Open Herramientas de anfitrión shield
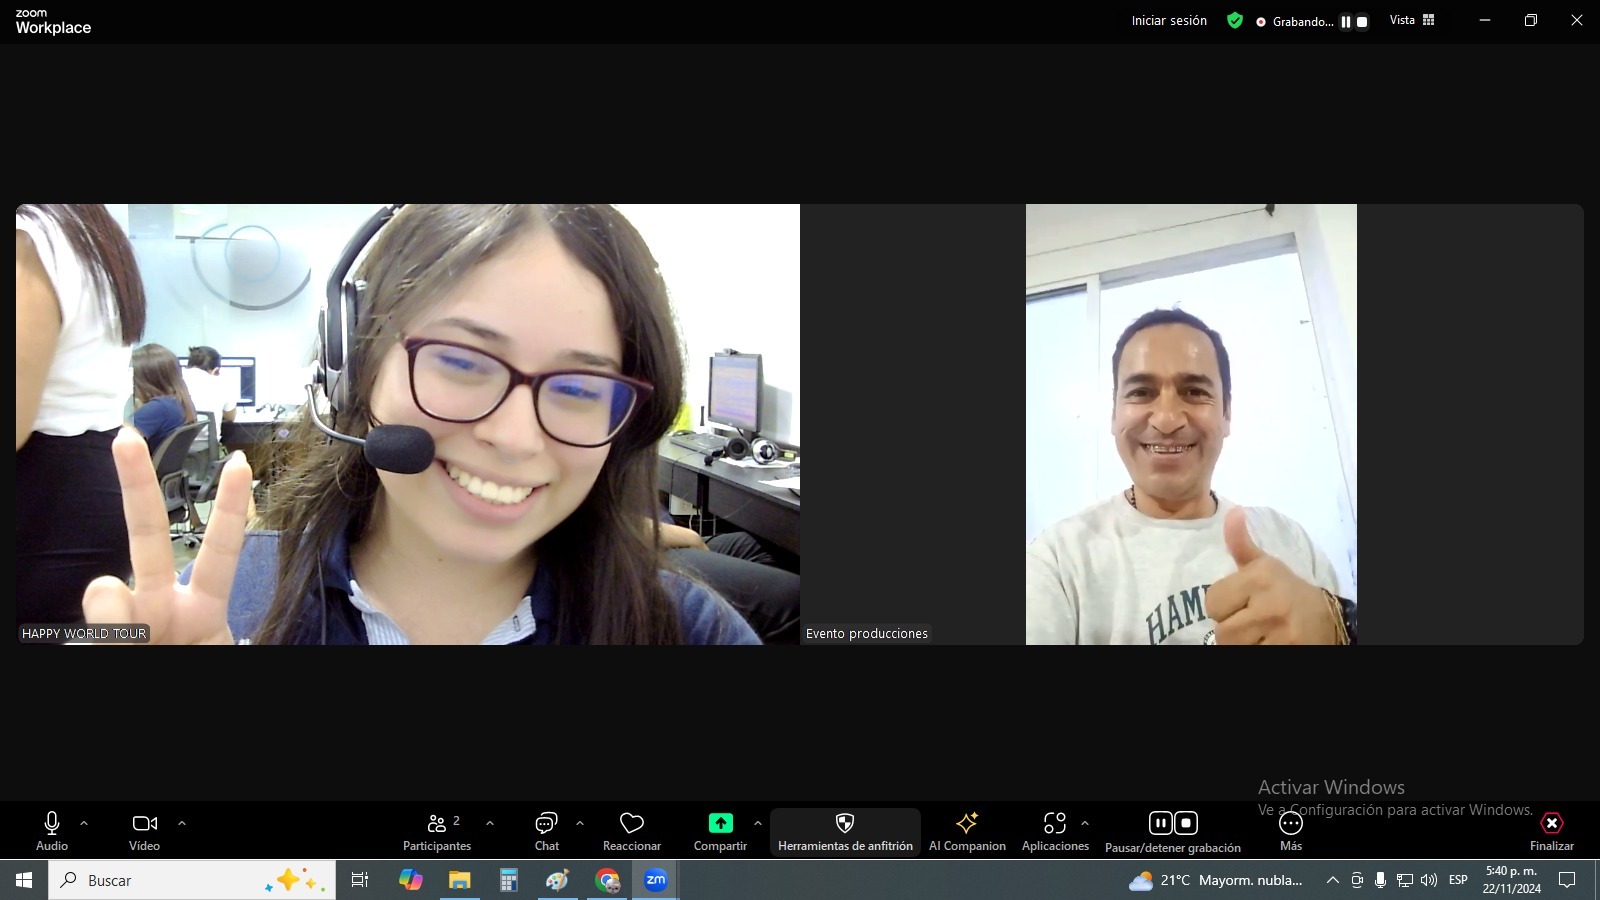 point(845,831)
